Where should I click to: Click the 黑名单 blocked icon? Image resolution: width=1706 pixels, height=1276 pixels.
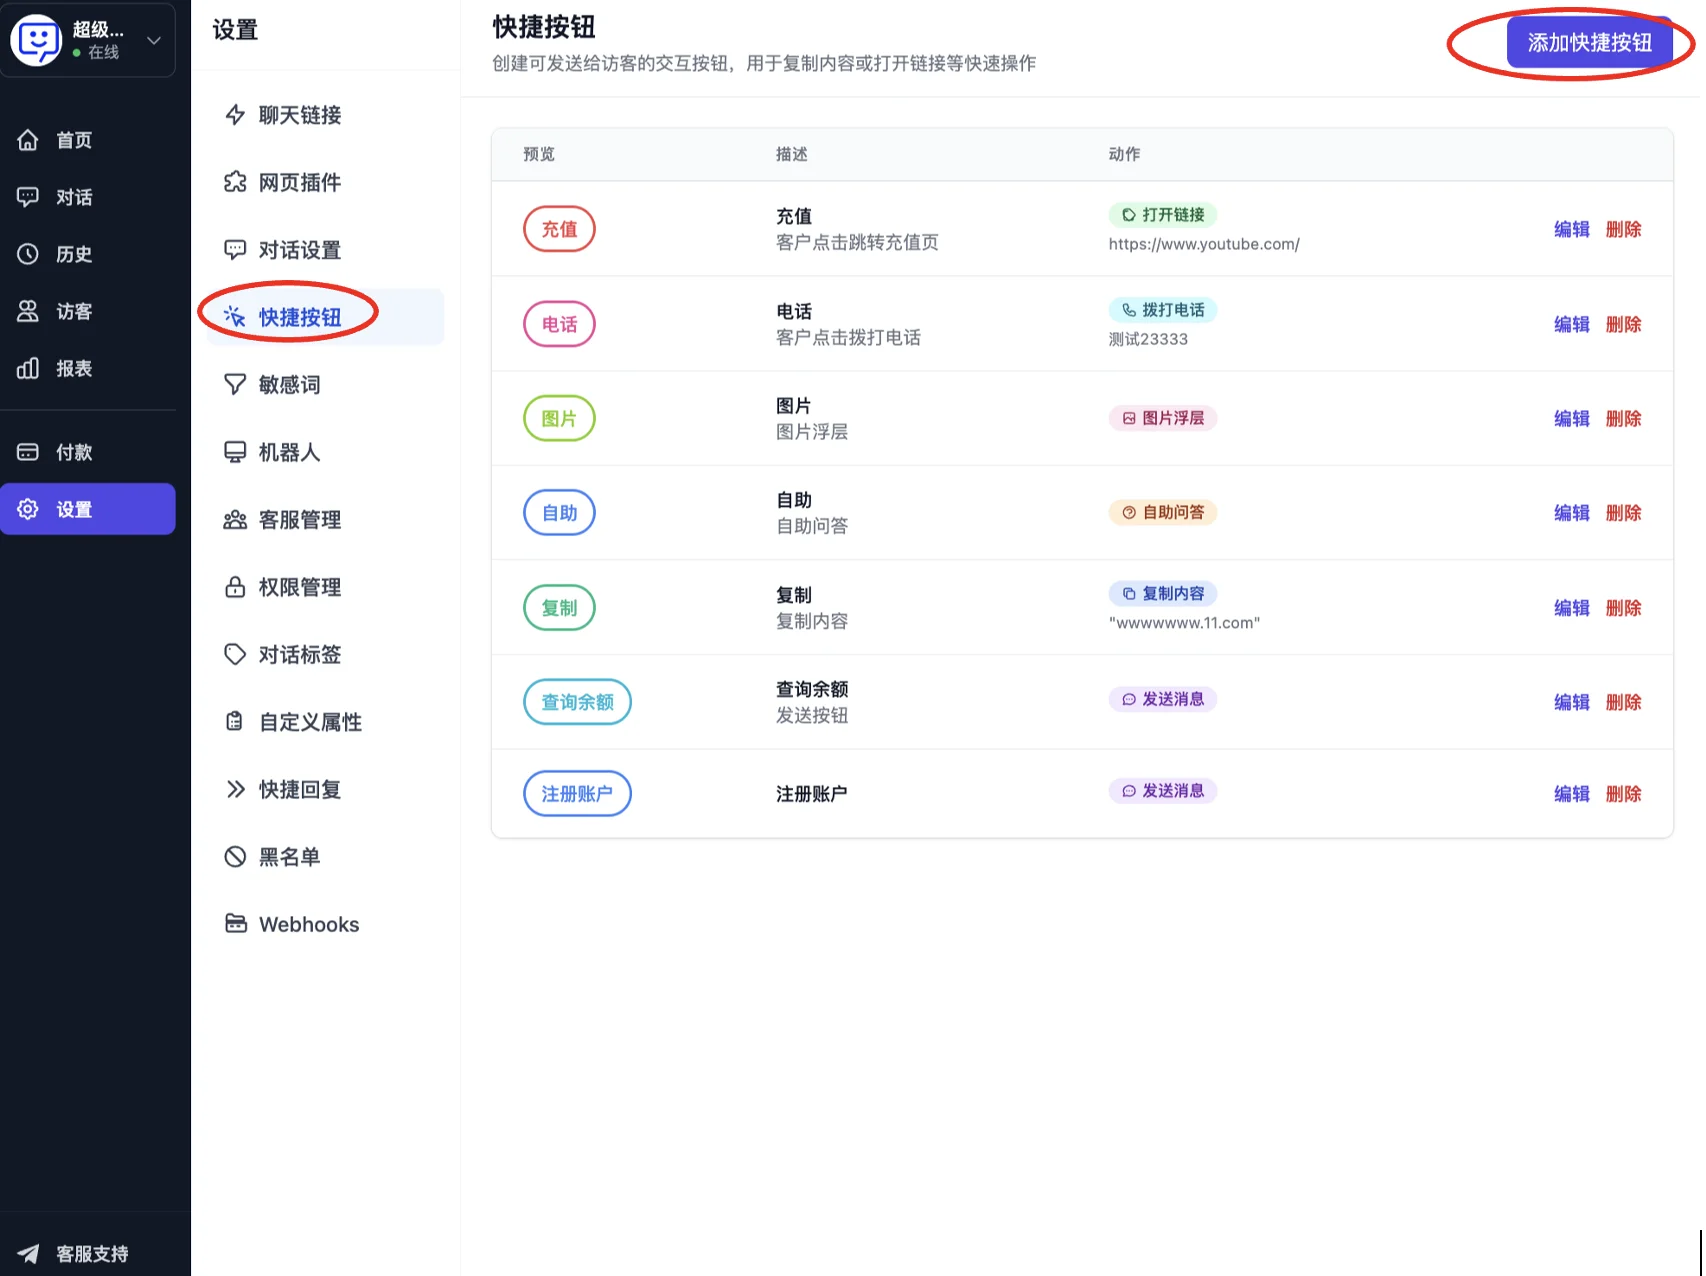pos(235,856)
